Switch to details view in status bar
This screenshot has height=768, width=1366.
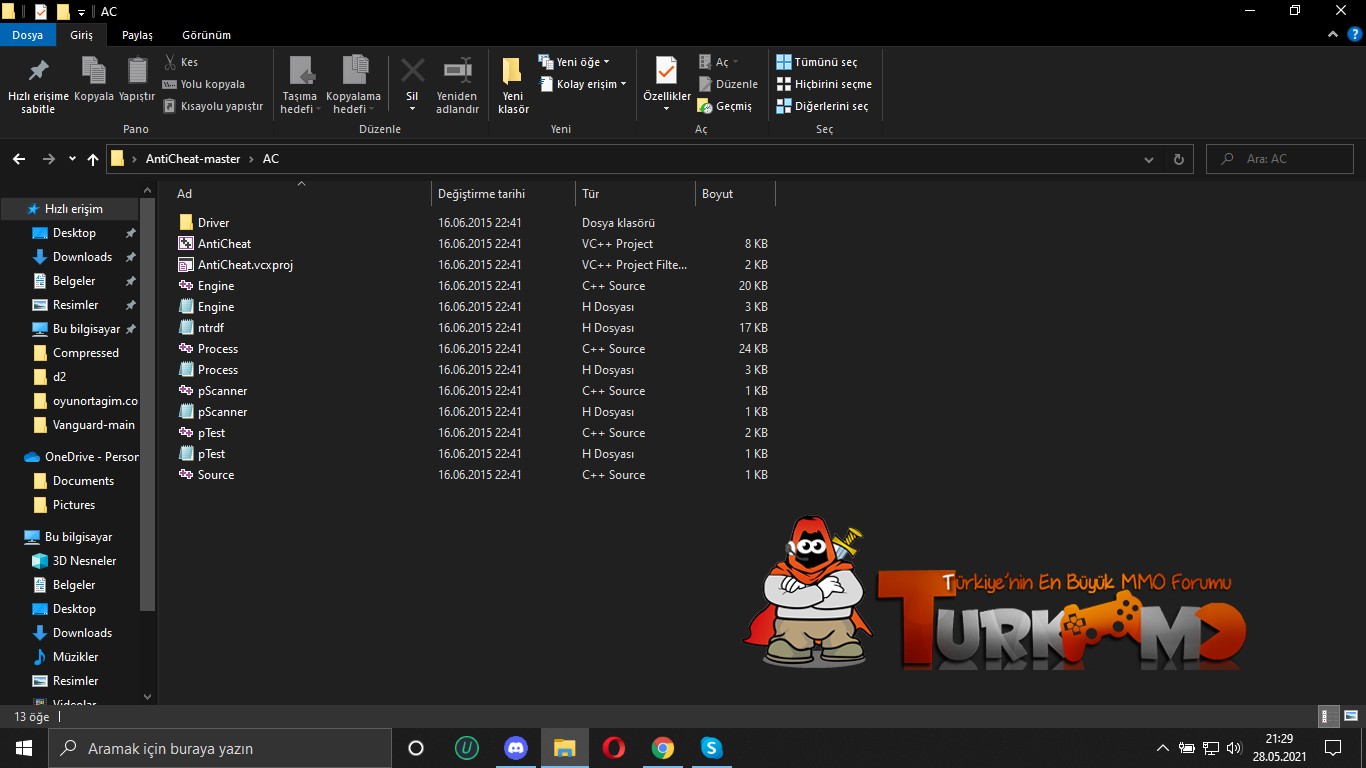(1328, 716)
